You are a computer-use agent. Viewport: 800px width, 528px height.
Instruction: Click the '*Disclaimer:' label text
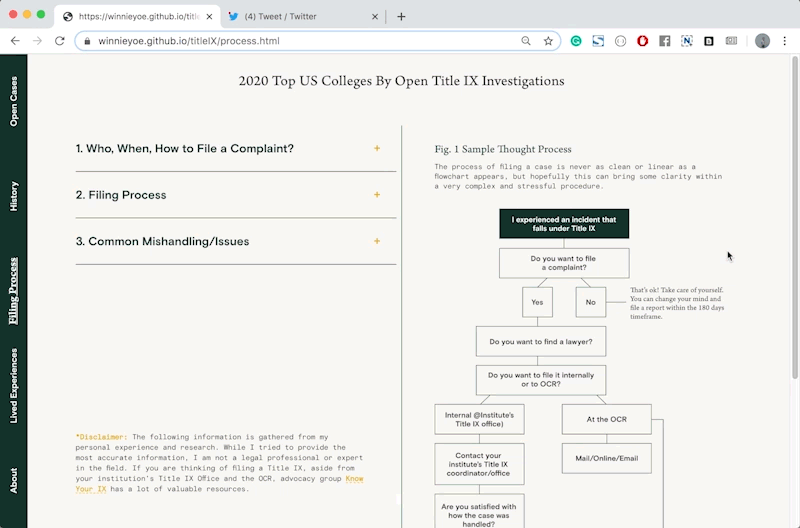(101, 437)
